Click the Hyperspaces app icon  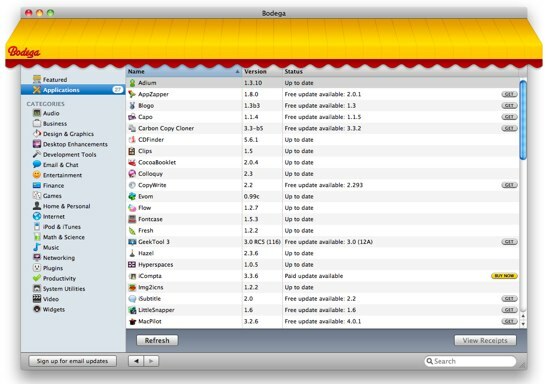click(132, 264)
